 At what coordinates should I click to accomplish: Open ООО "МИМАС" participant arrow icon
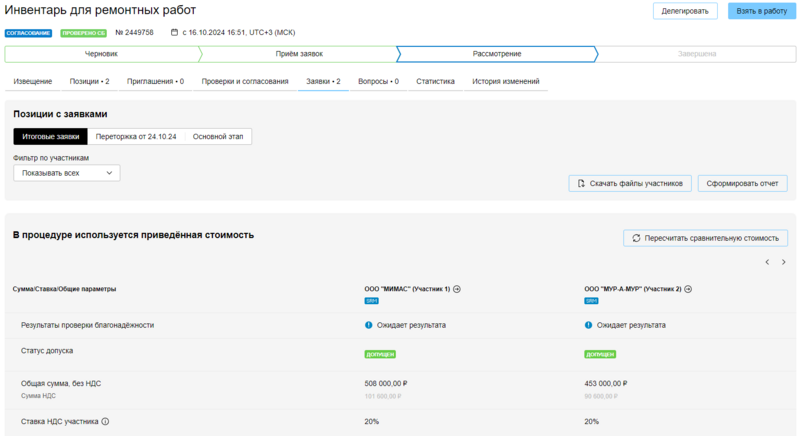457,289
